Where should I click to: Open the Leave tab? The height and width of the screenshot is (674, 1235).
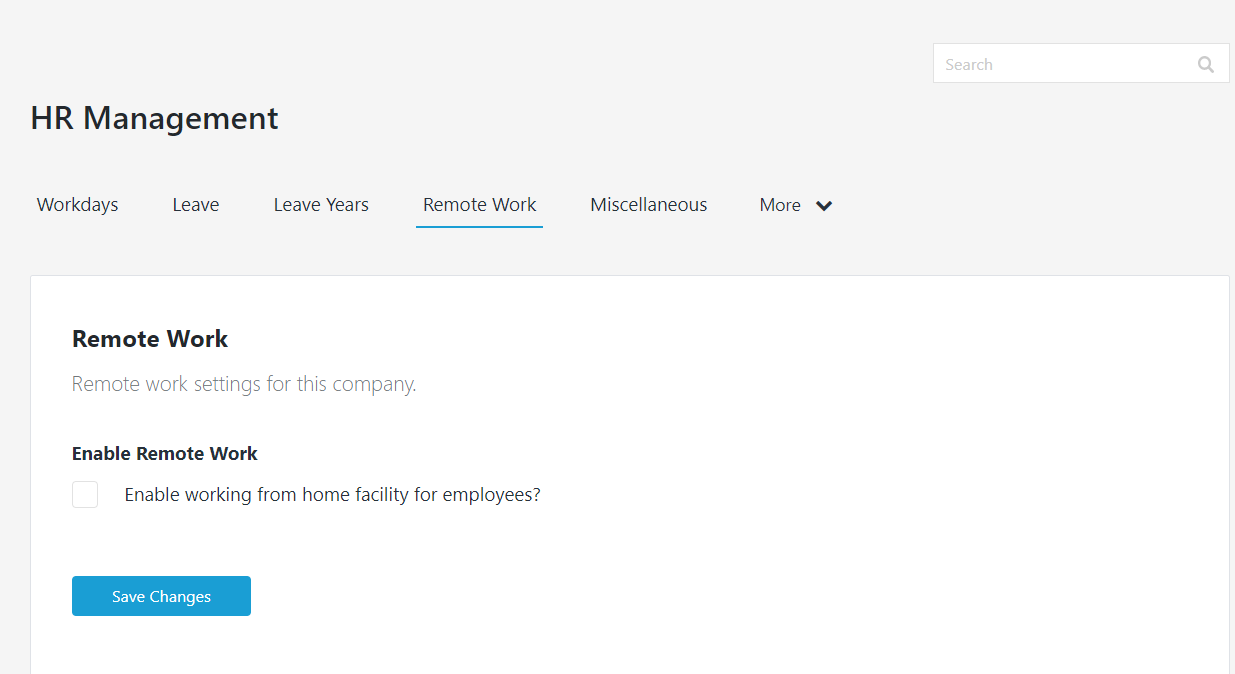coord(195,204)
